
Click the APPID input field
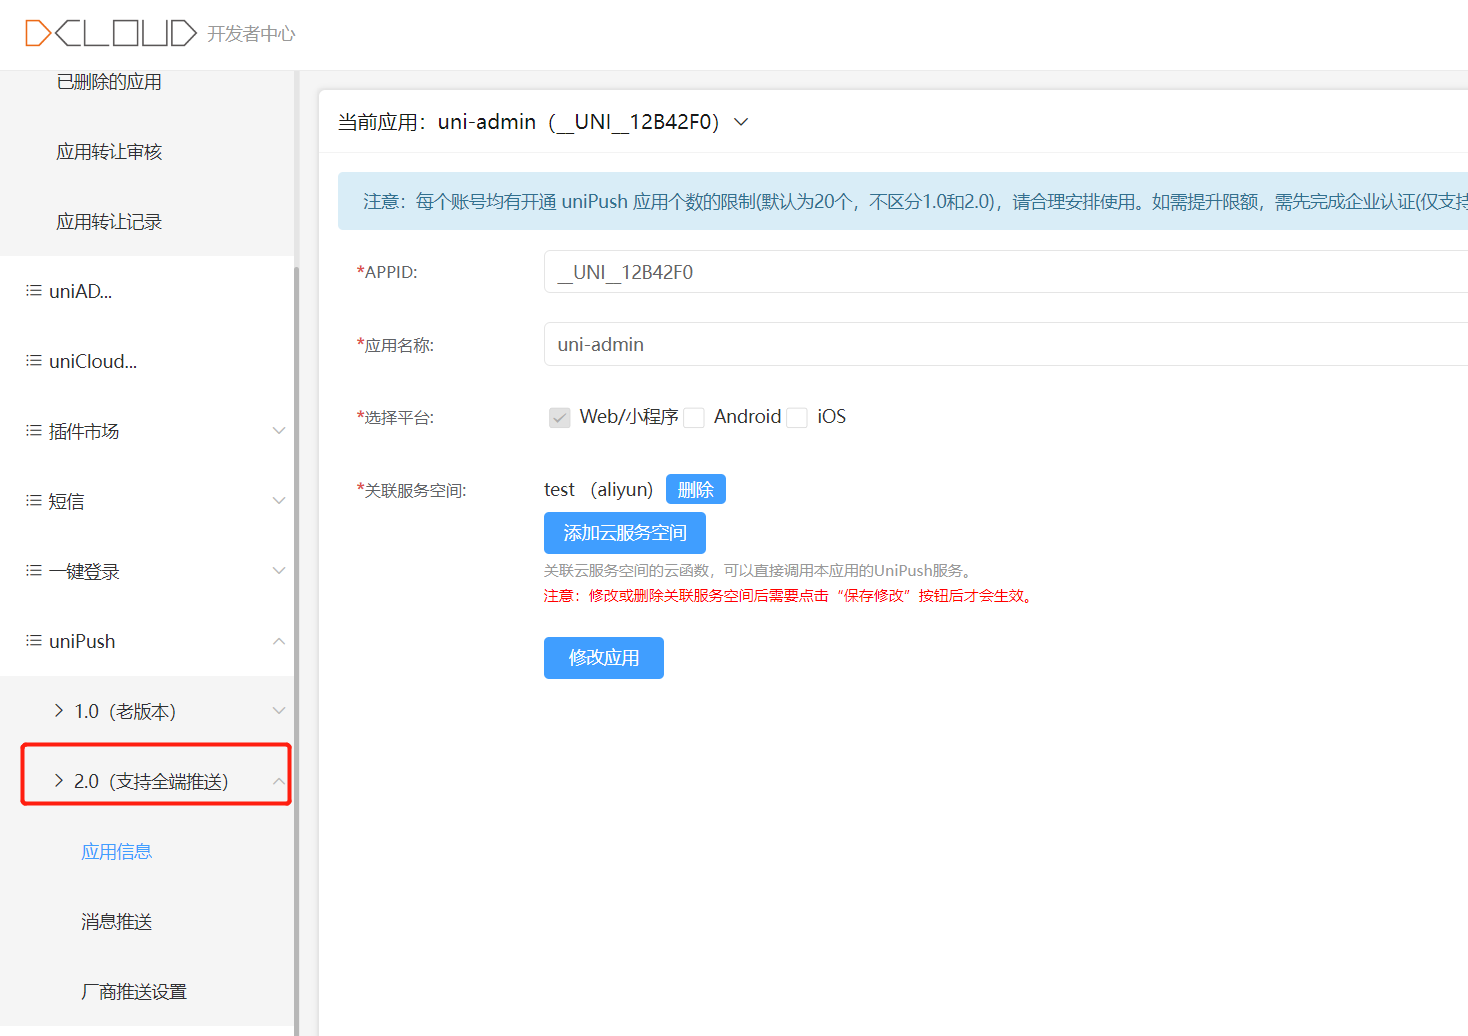point(1006,272)
